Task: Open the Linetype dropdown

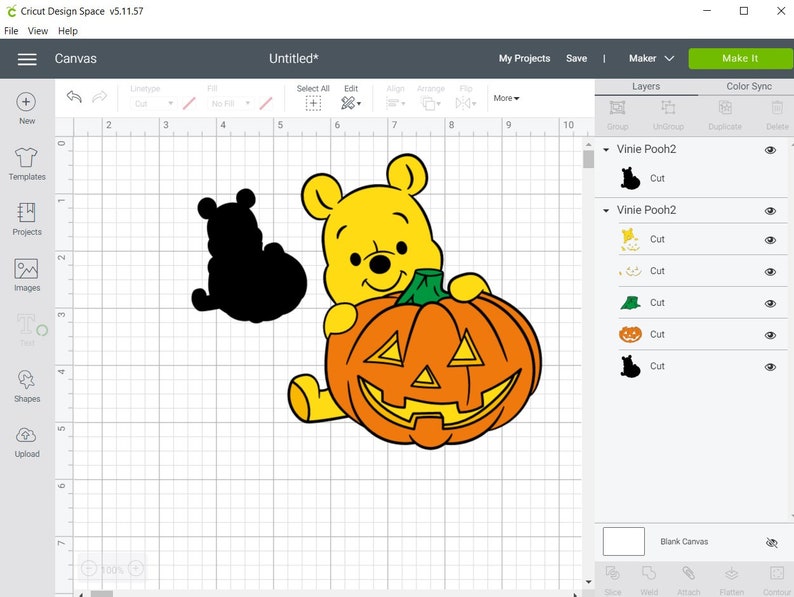Action: [x=152, y=103]
